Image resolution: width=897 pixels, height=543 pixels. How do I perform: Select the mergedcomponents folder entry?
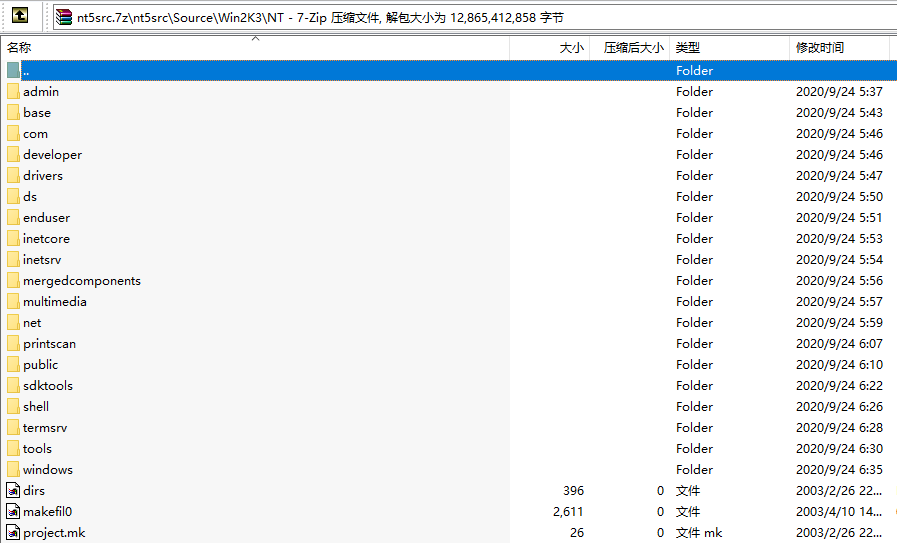82,281
